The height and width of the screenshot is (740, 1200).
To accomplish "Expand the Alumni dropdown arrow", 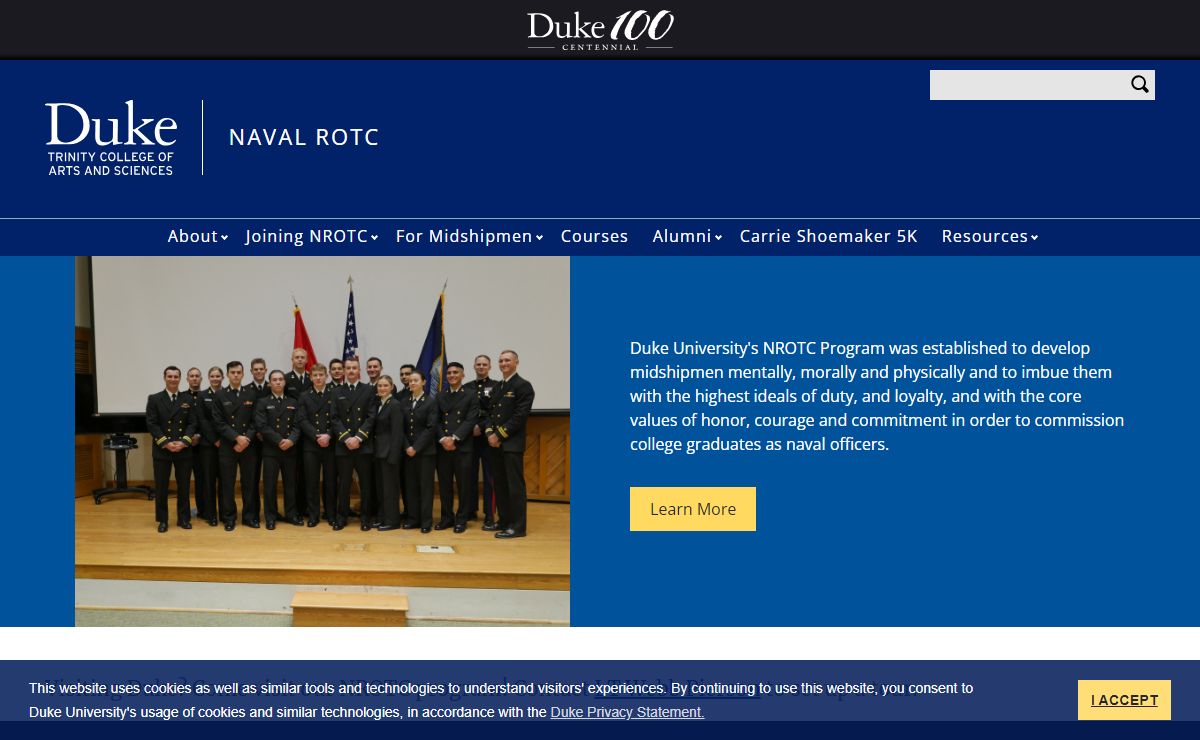I will [718, 238].
